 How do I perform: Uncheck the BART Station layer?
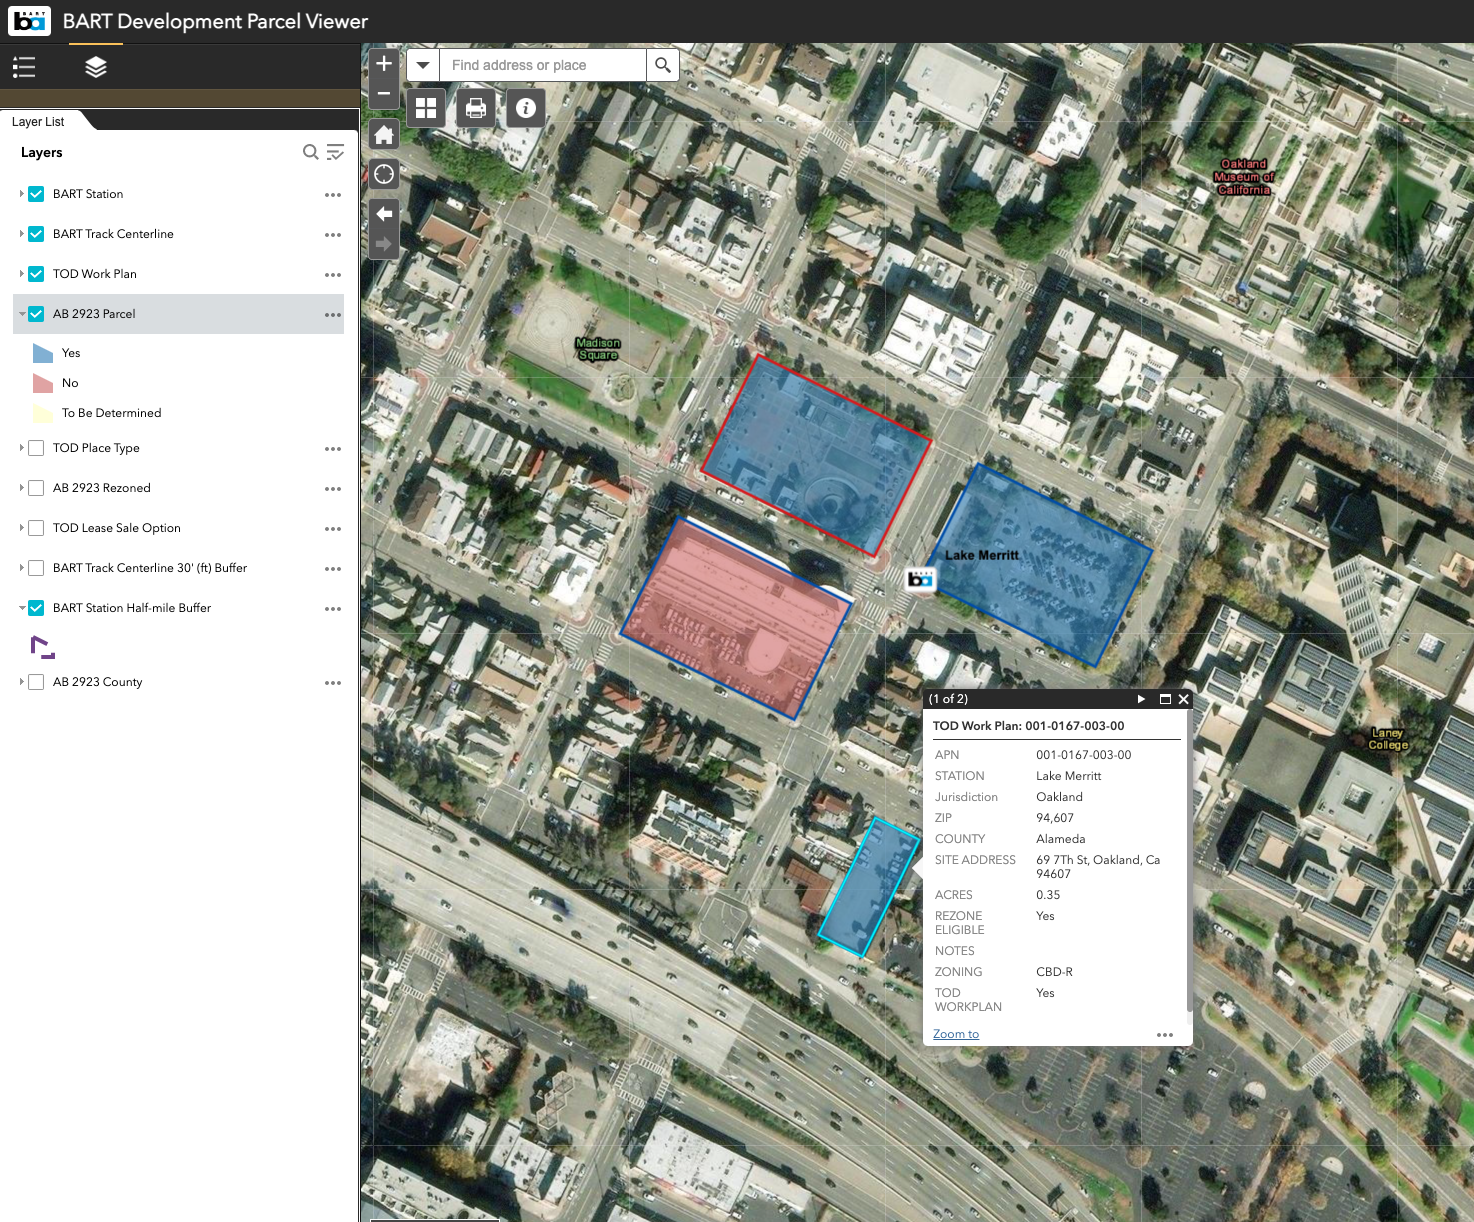[36, 194]
